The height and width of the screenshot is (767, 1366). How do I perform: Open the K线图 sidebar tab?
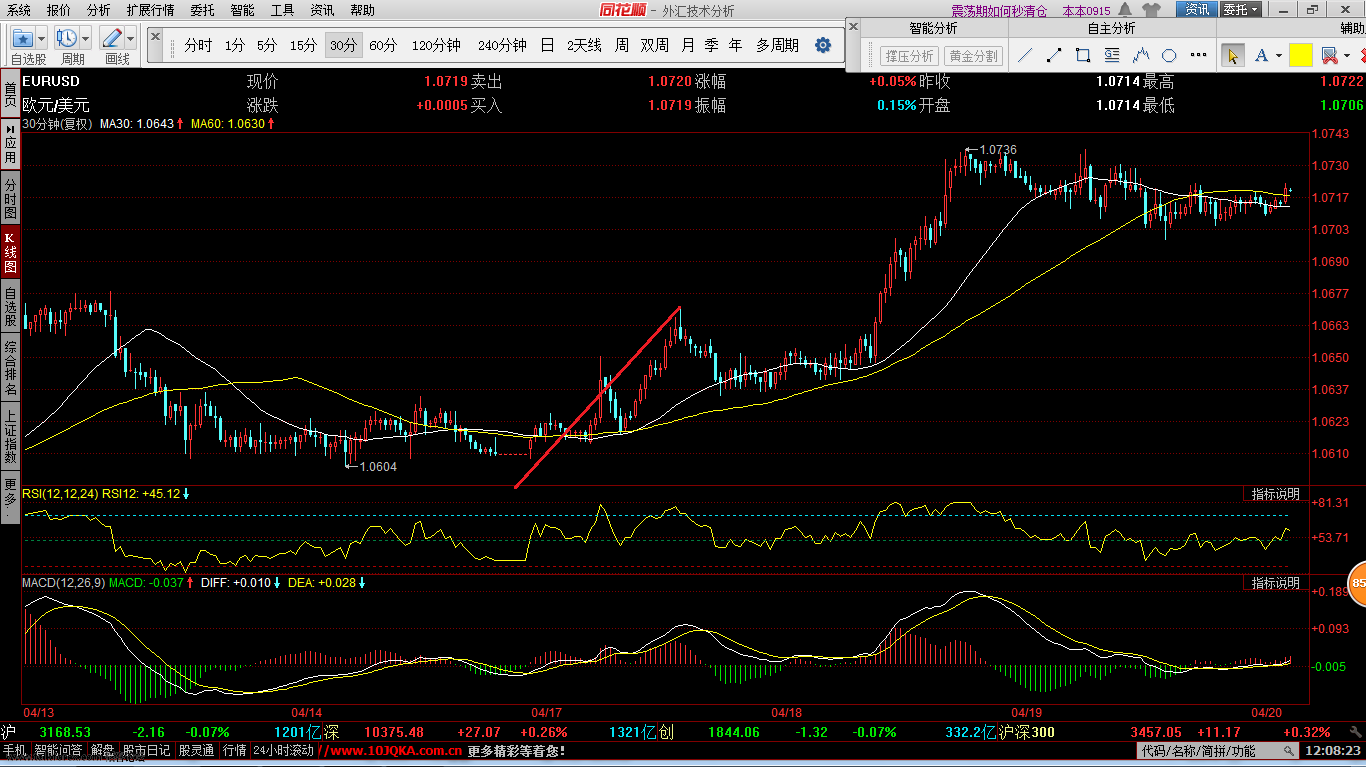[10, 252]
